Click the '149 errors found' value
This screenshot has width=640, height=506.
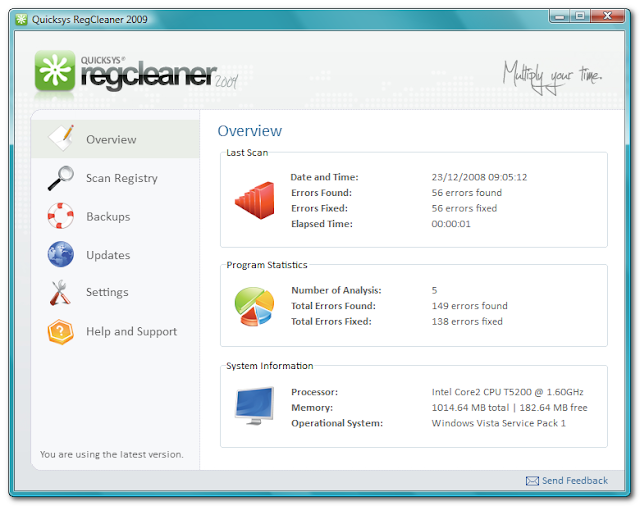tap(469, 306)
